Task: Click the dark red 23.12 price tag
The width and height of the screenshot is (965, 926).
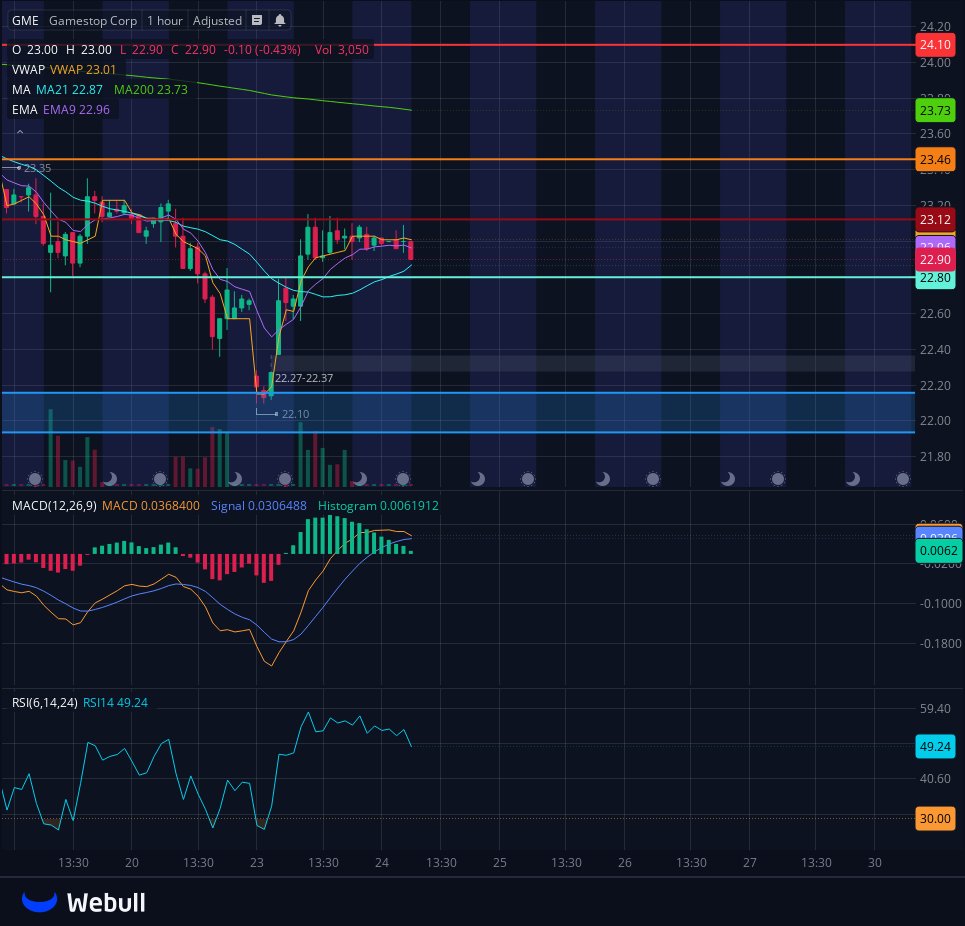Action: tap(935, 220)
